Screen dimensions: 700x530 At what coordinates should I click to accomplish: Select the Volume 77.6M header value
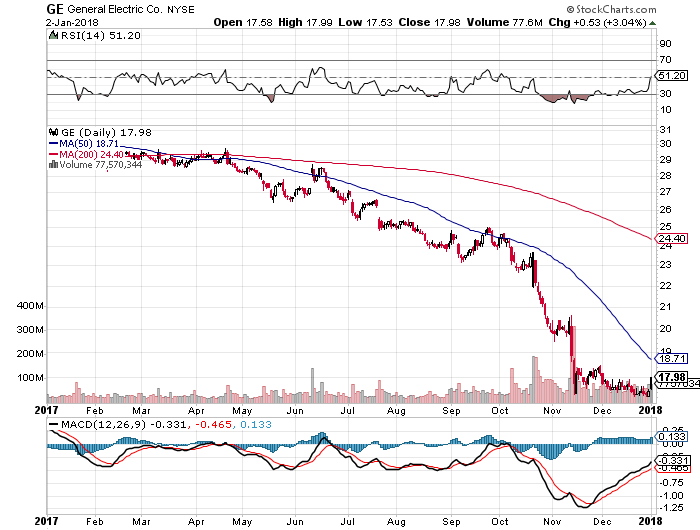point(504,22)
